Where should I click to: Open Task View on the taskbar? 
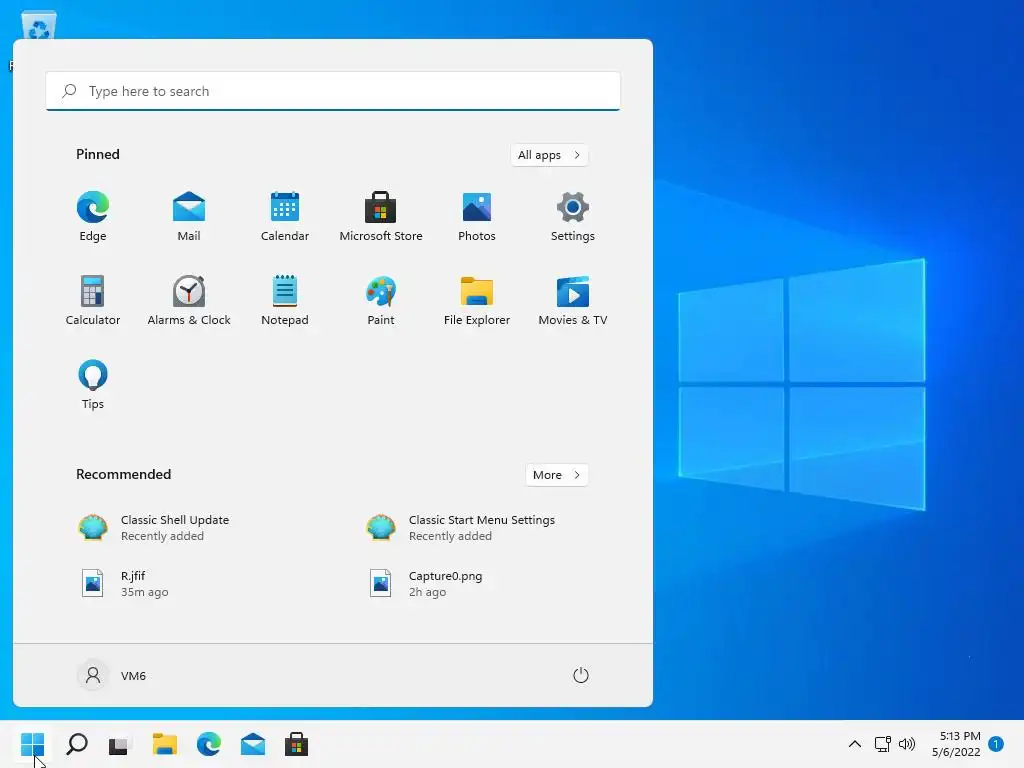(x=120, y=744)
